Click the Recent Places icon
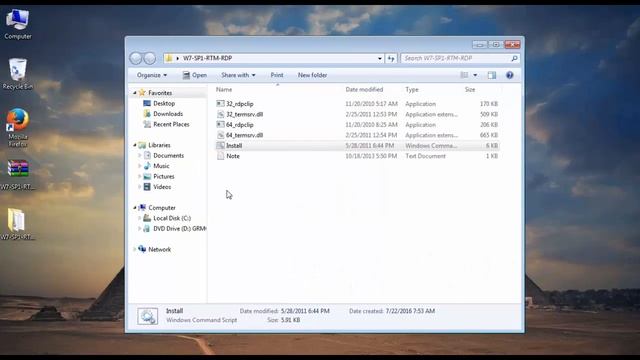 point(147,124)
